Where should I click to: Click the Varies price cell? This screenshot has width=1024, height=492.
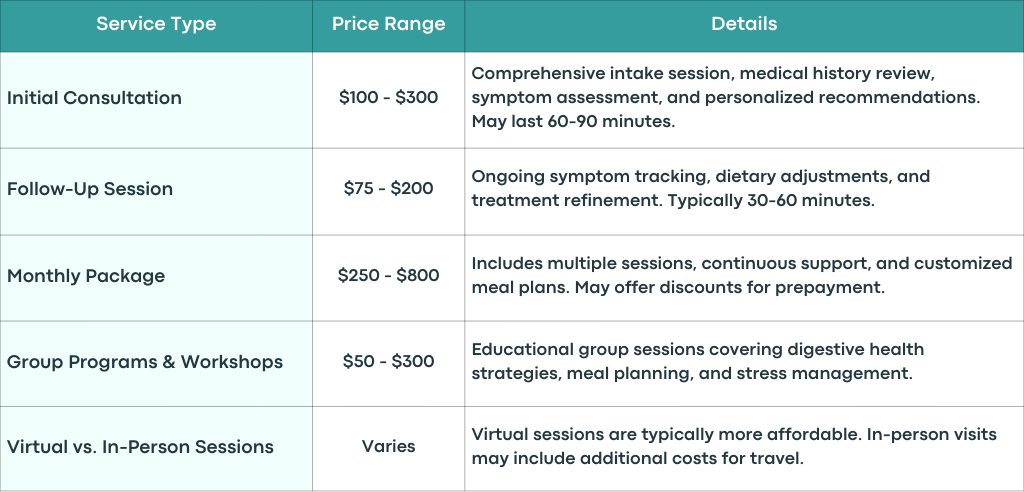pyautogui.click(x=389, y=447)
